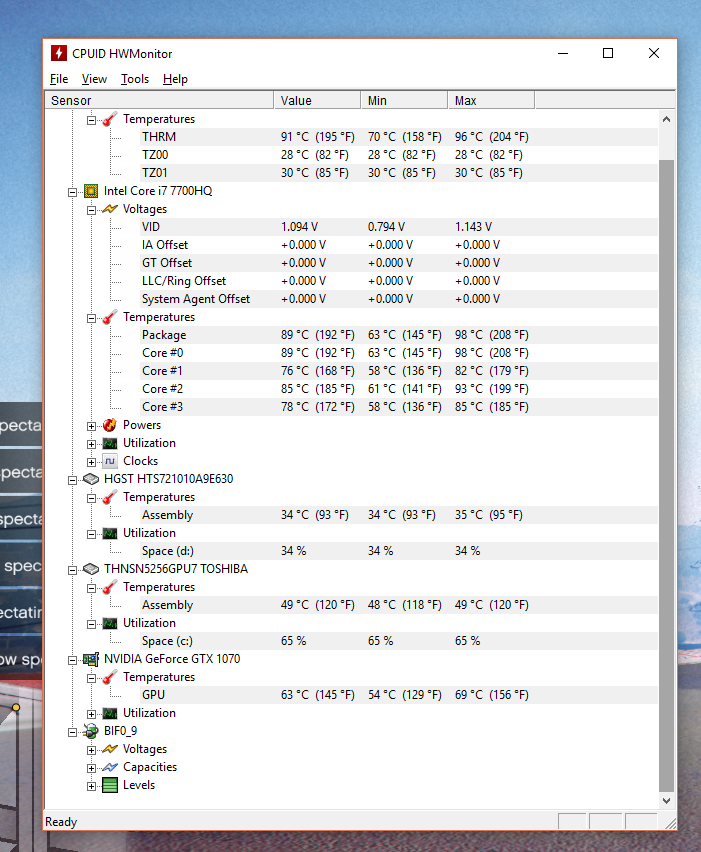The width and height of the screenshot is (701, 852).
Task: Collapse the HGST HTS721010A9E630 node
Action: click(72, 480)
